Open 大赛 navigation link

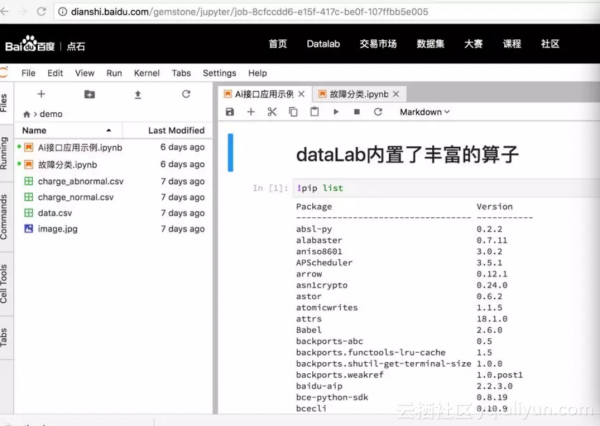pyautogui.click(x=473, y=44)
